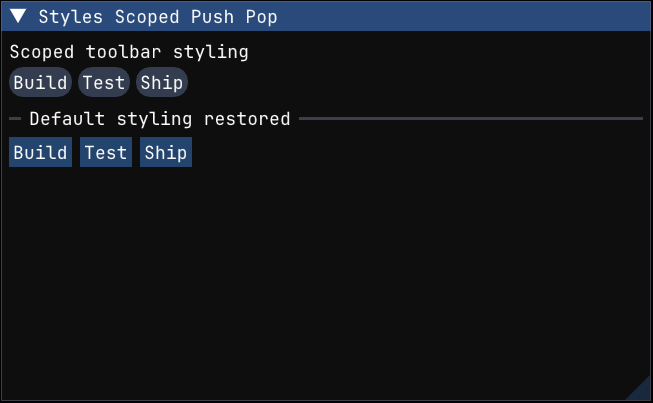Select the blue default-styled Ship button
Viewport: 653px width, 403px height.
click(x=165, y=153)
